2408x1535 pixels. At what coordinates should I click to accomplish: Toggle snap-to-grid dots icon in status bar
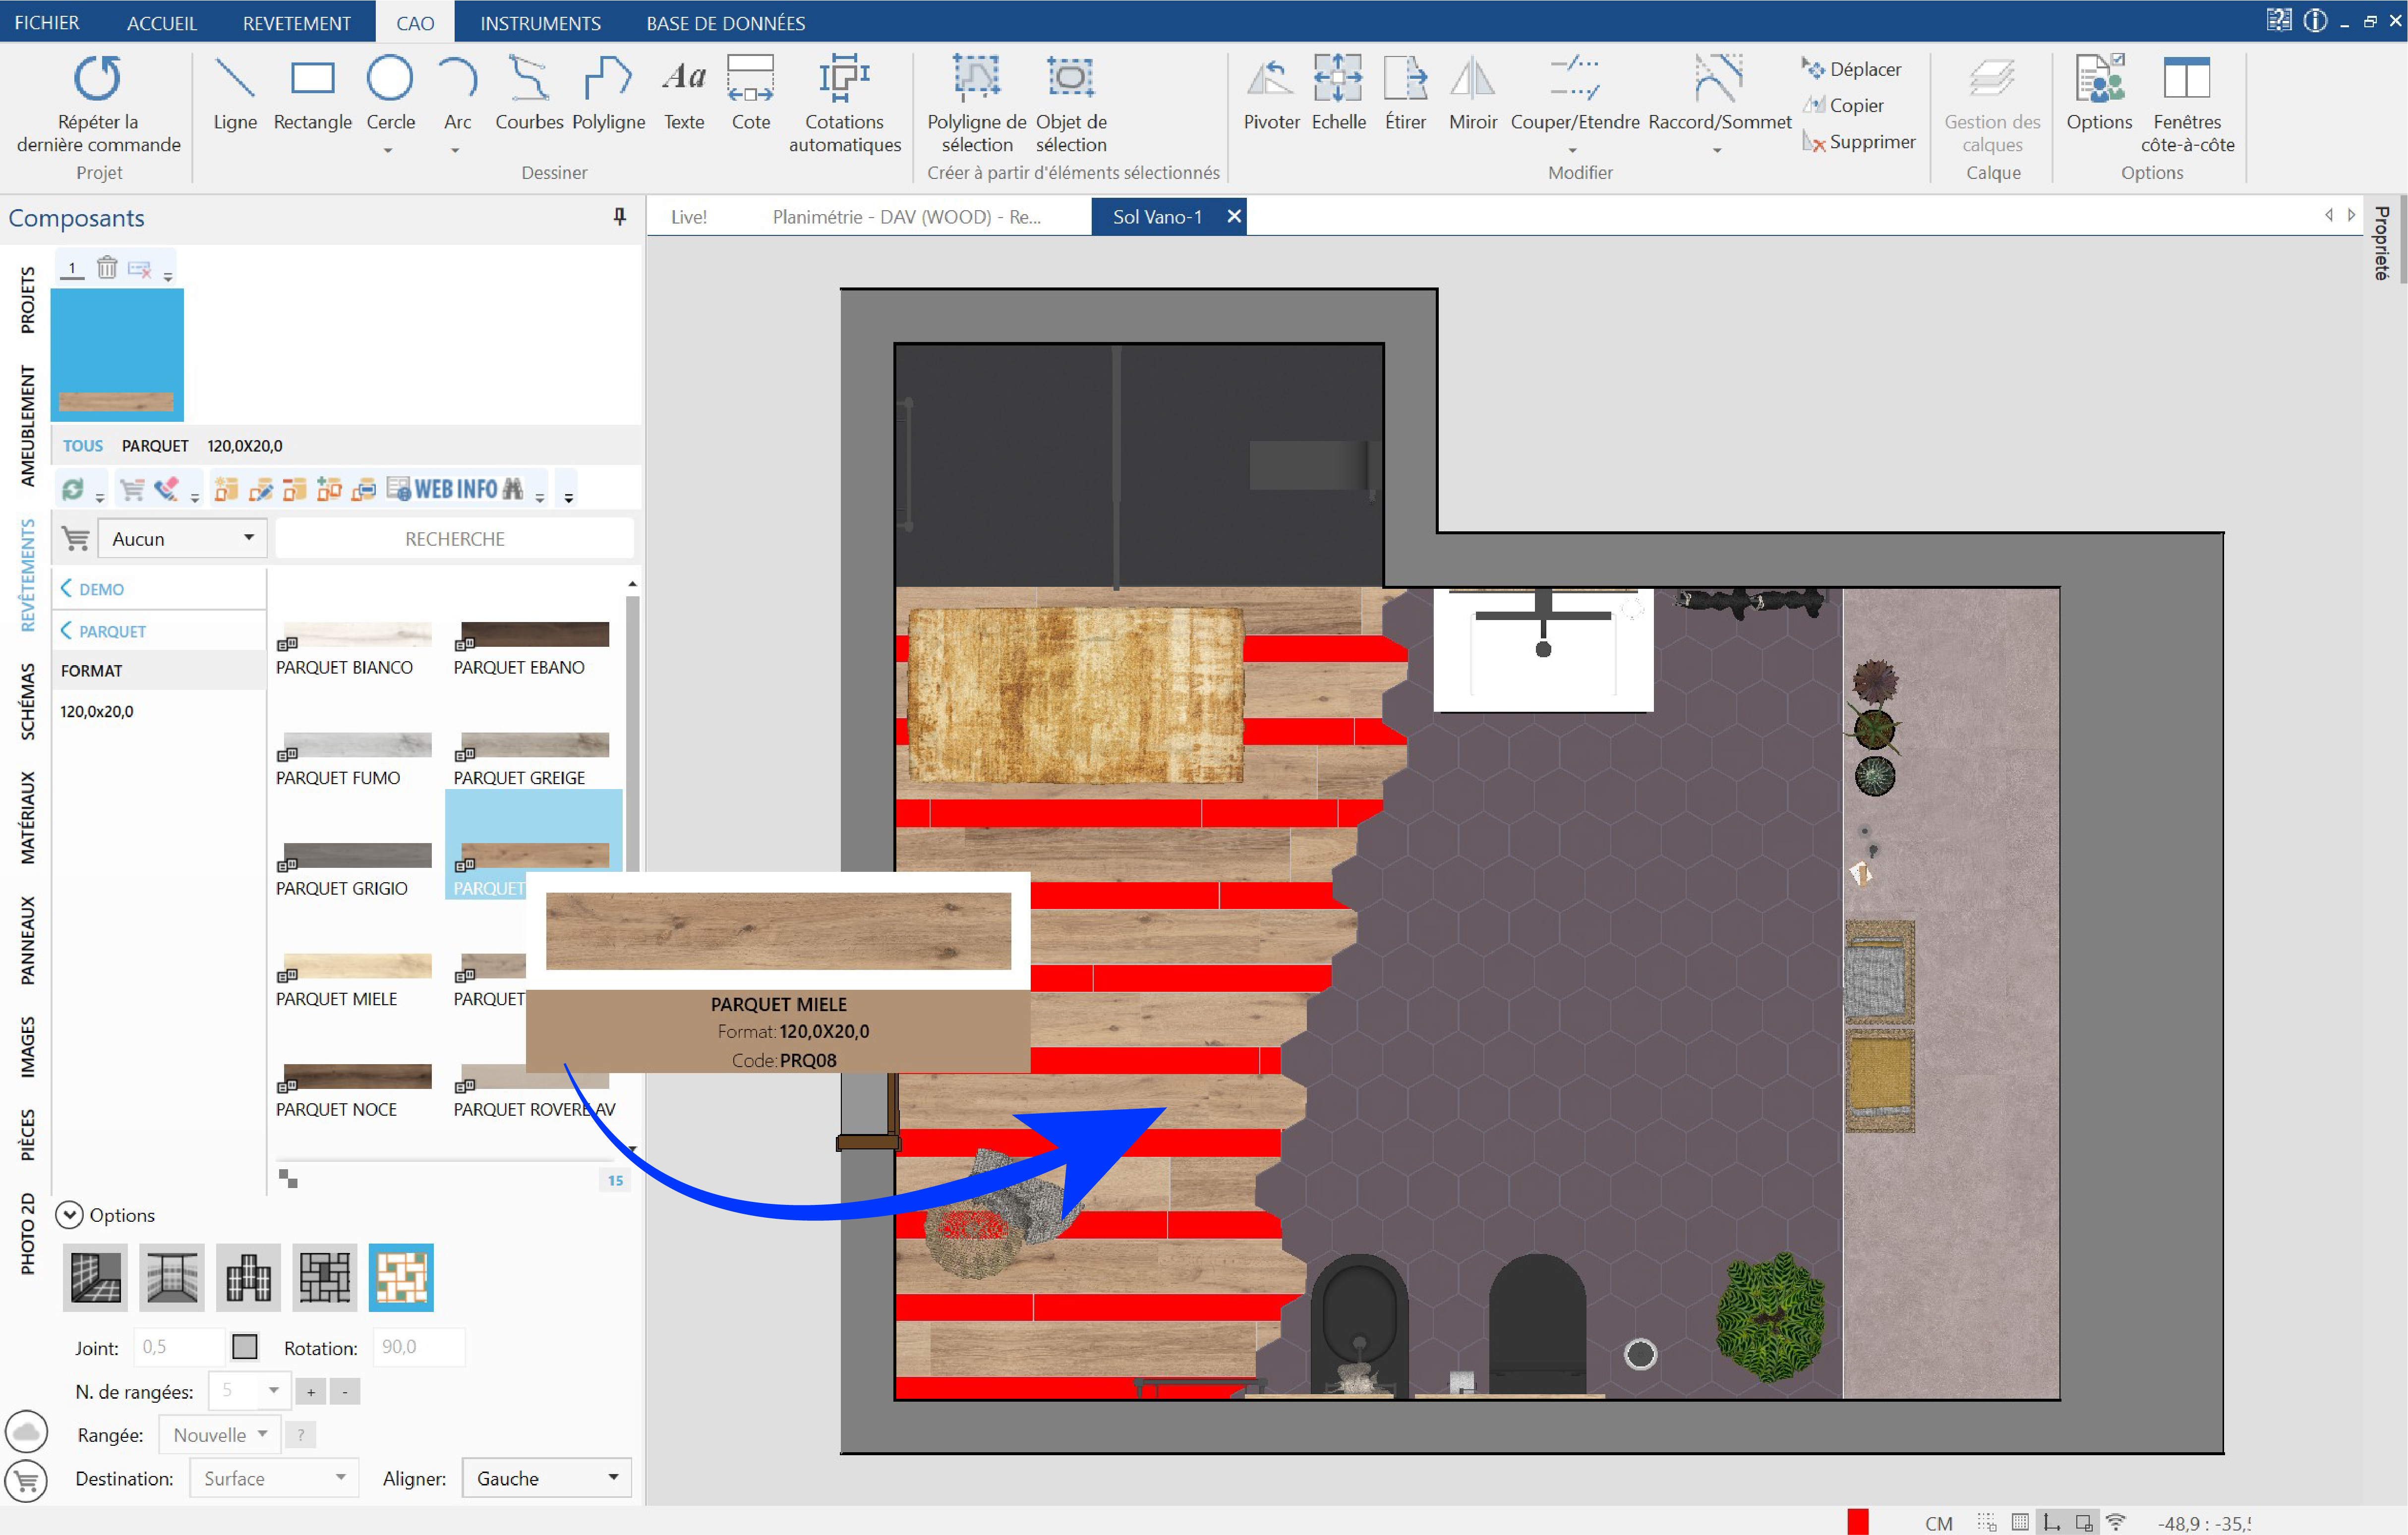[1987, 1522]
